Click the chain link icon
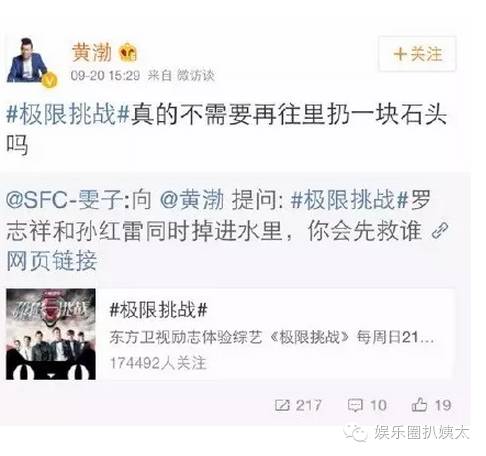The image size is (486, 456). [440, 231]
